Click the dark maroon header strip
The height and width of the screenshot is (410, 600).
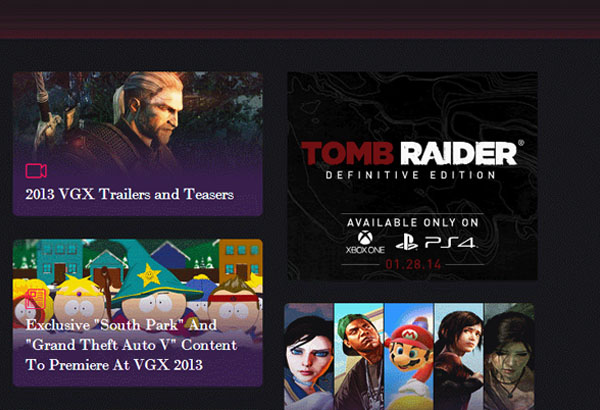tap(300, 19)
